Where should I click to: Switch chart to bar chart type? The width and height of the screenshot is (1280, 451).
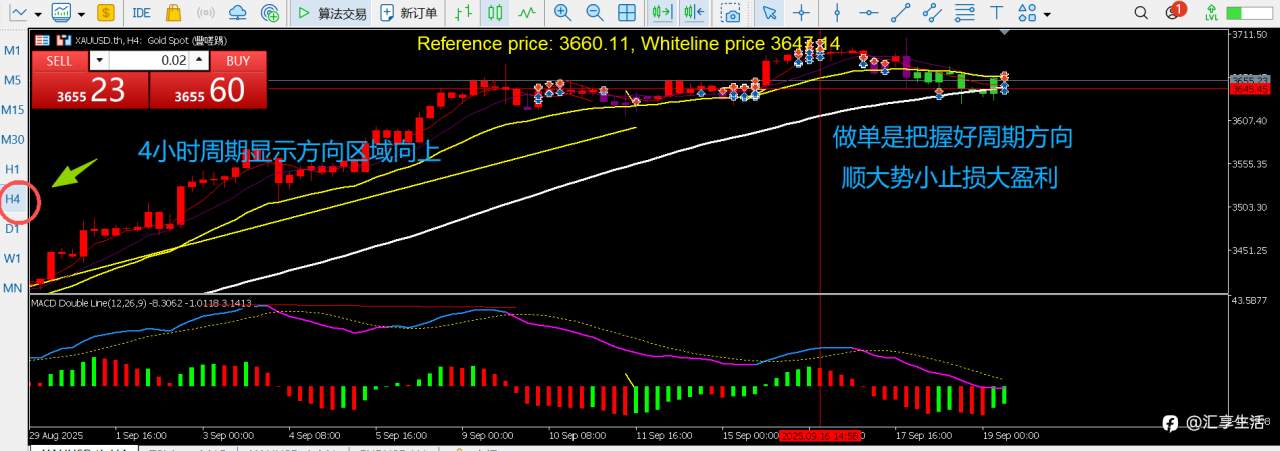[461, 13]
